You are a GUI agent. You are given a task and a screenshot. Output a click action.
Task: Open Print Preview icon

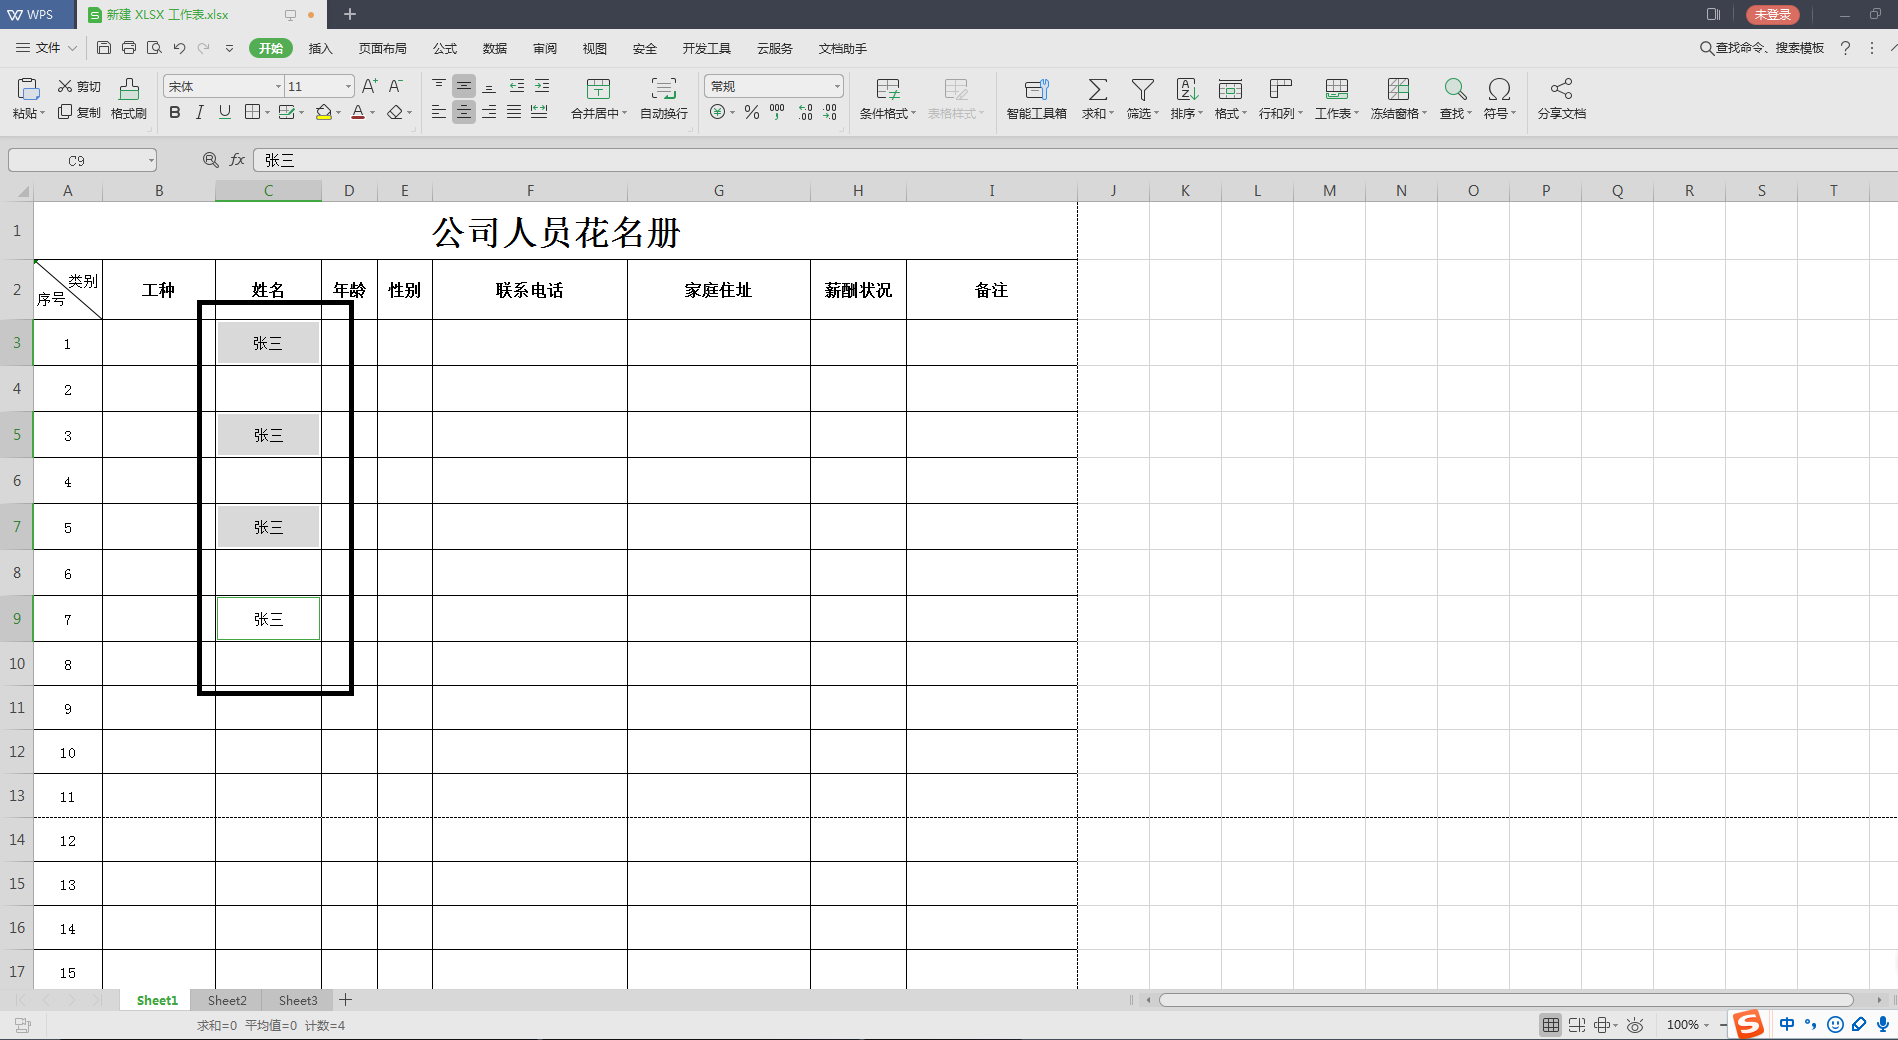154,48
